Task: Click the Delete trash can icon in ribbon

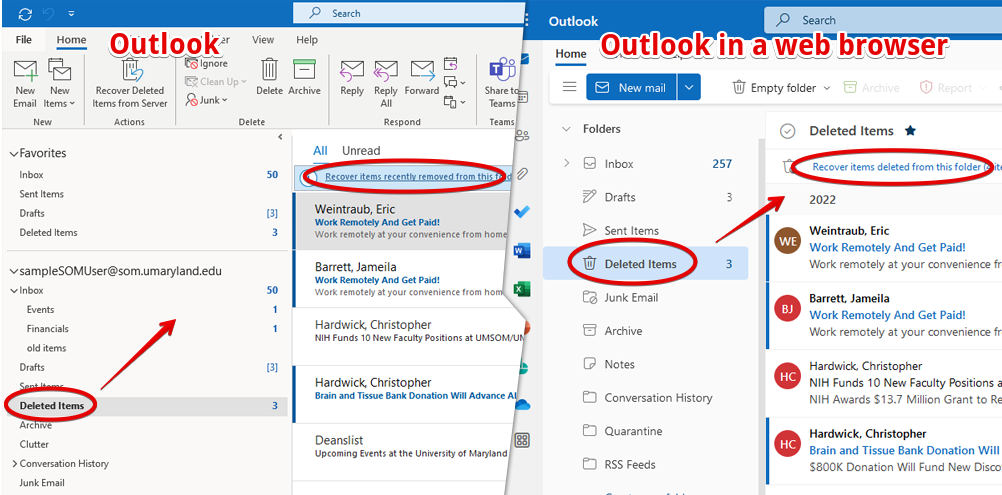Action: (x=269, y=70)
